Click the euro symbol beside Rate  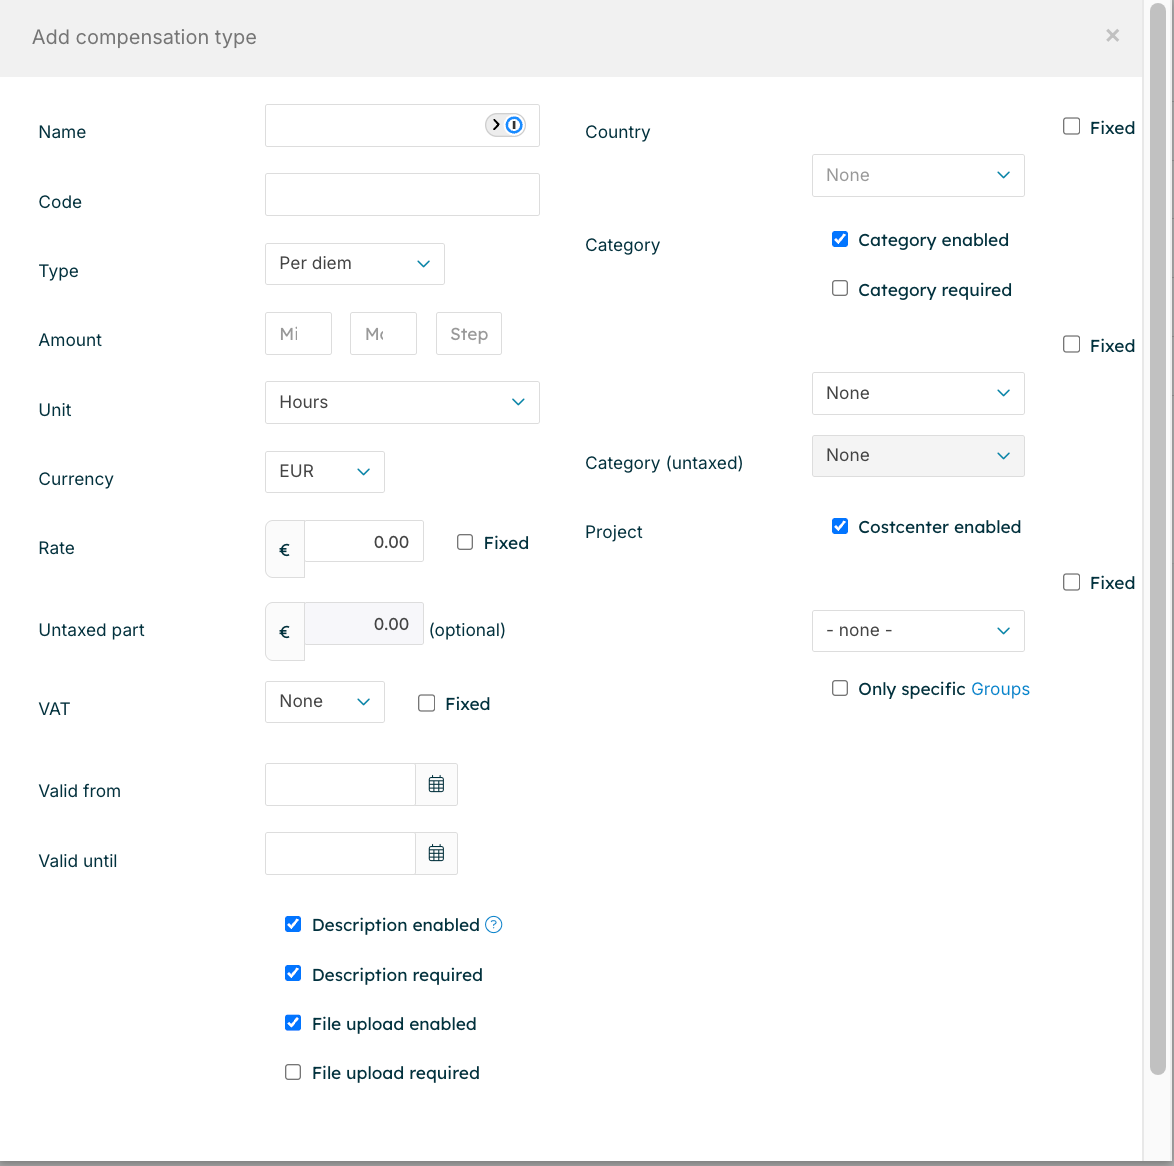coord(285,549)
